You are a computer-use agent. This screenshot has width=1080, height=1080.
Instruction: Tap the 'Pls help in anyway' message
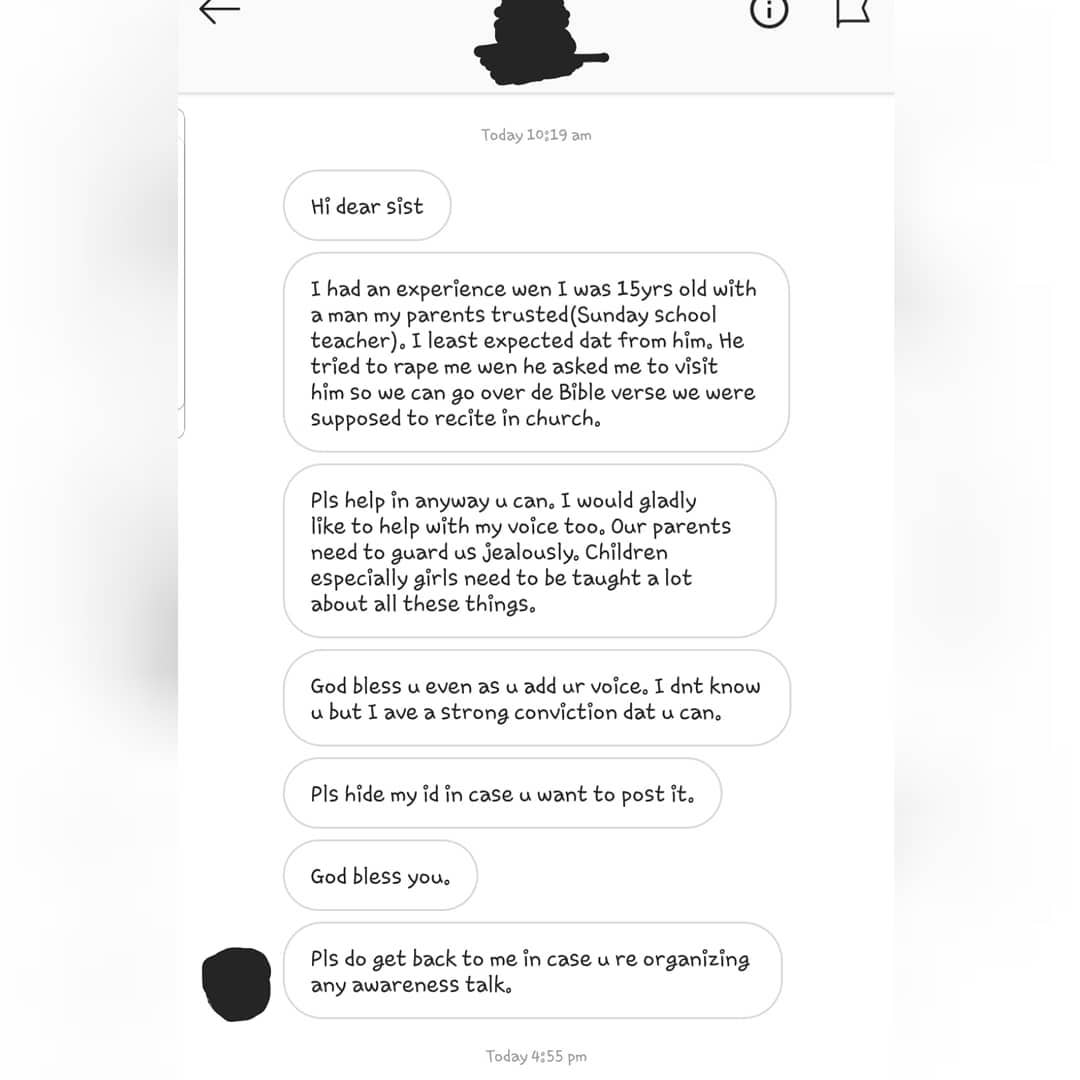pyautogui.click(x=530, y=550)
